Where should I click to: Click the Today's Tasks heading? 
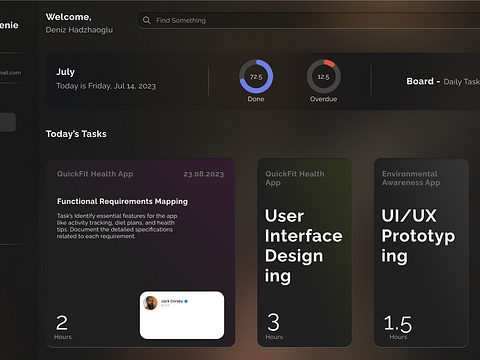[76, 134]
